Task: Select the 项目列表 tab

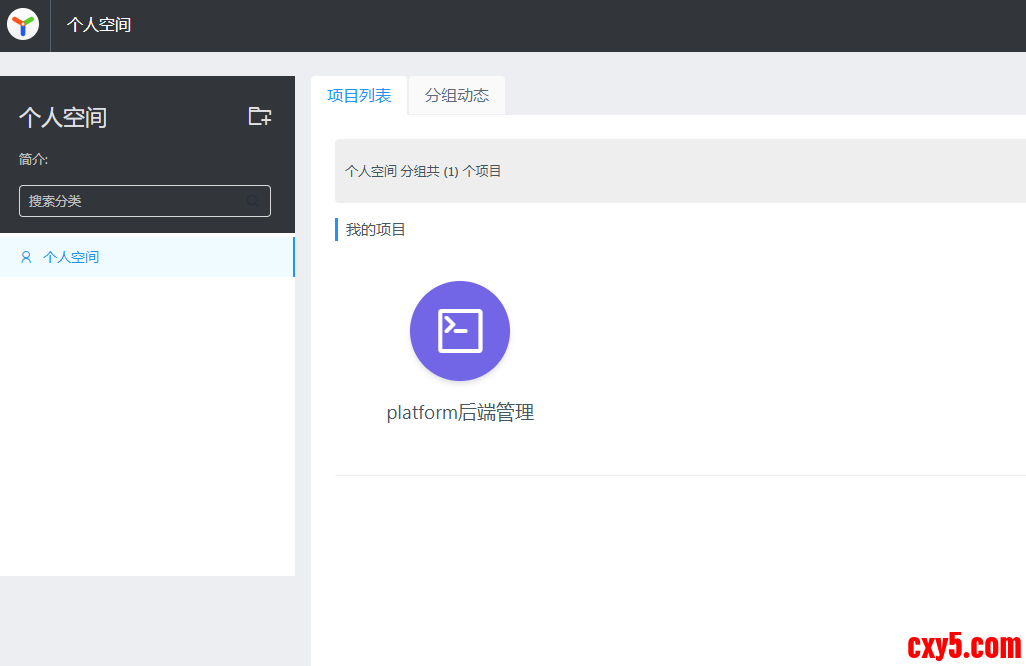Action: [359, 96]
